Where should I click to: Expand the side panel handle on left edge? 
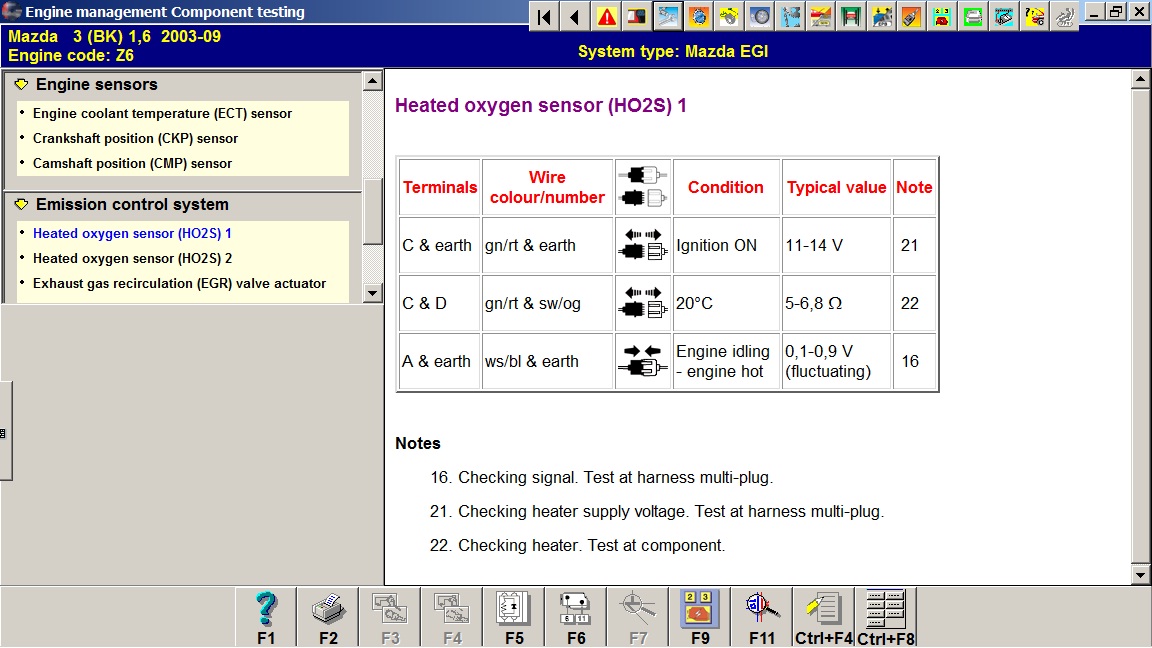(5, 433)
